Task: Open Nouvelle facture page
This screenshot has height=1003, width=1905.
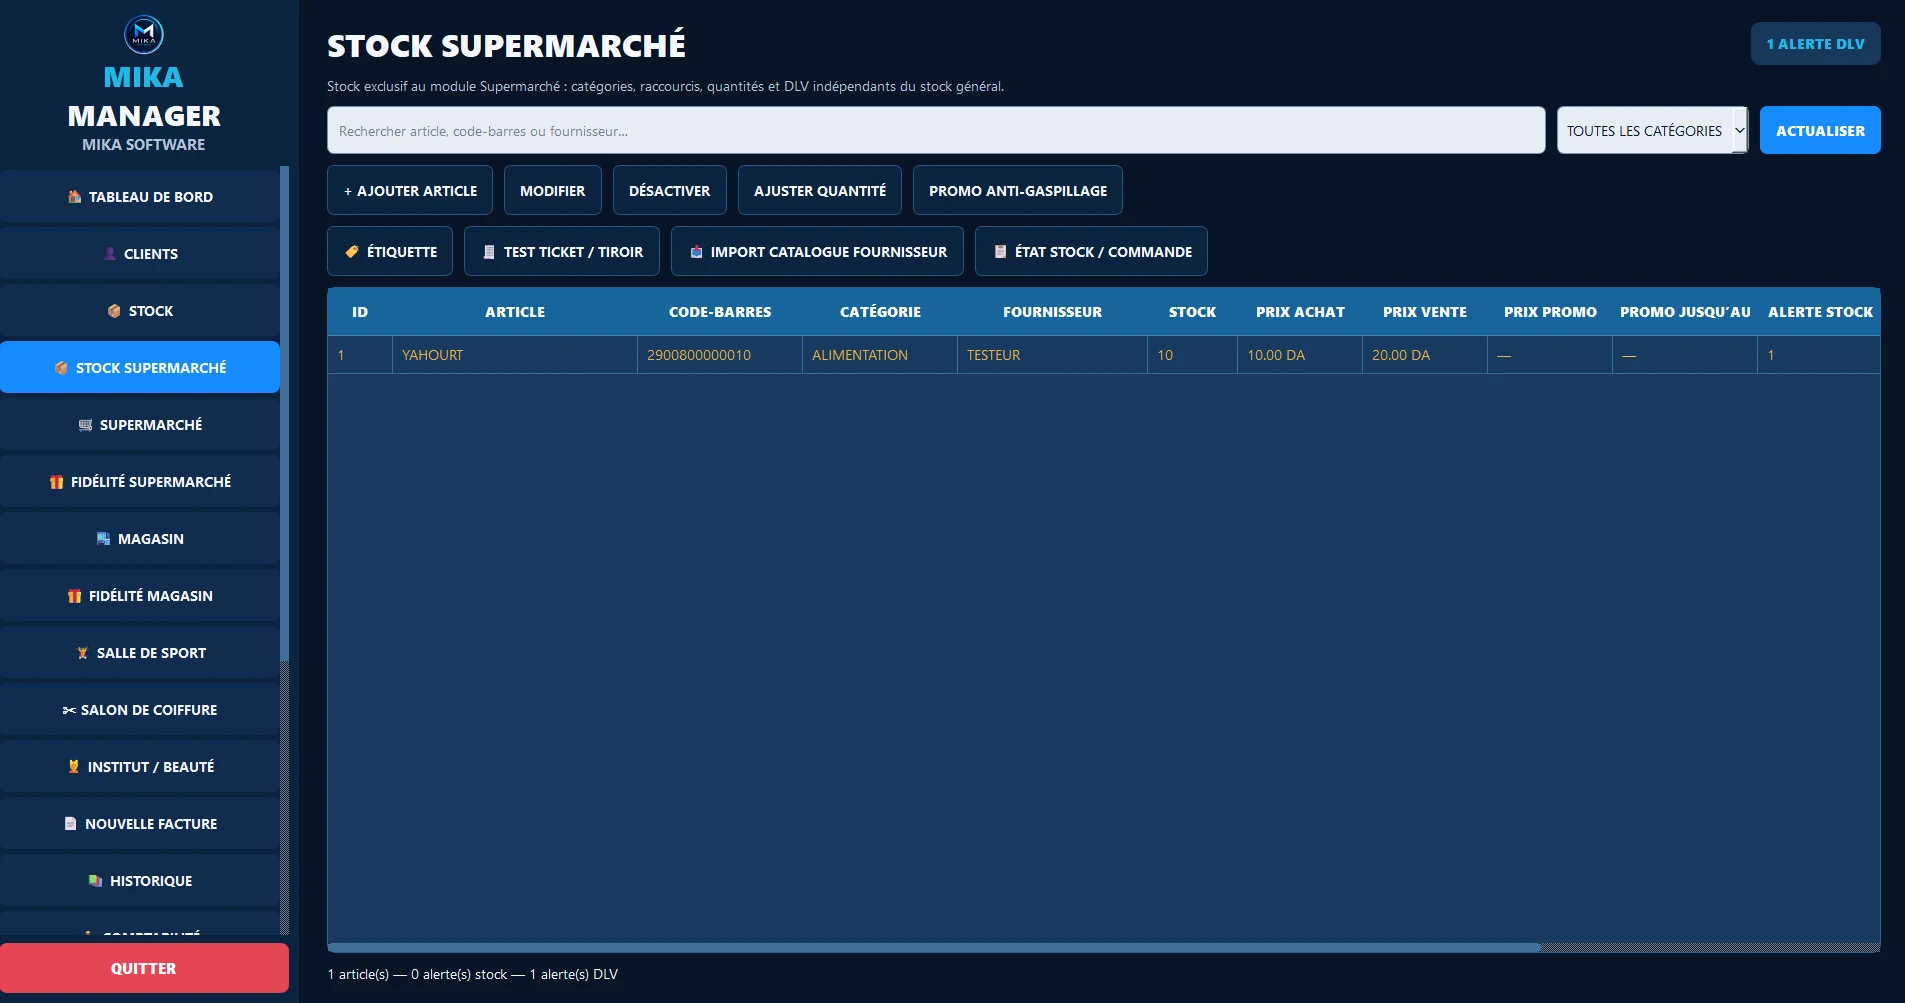Action: click(140, 824)
